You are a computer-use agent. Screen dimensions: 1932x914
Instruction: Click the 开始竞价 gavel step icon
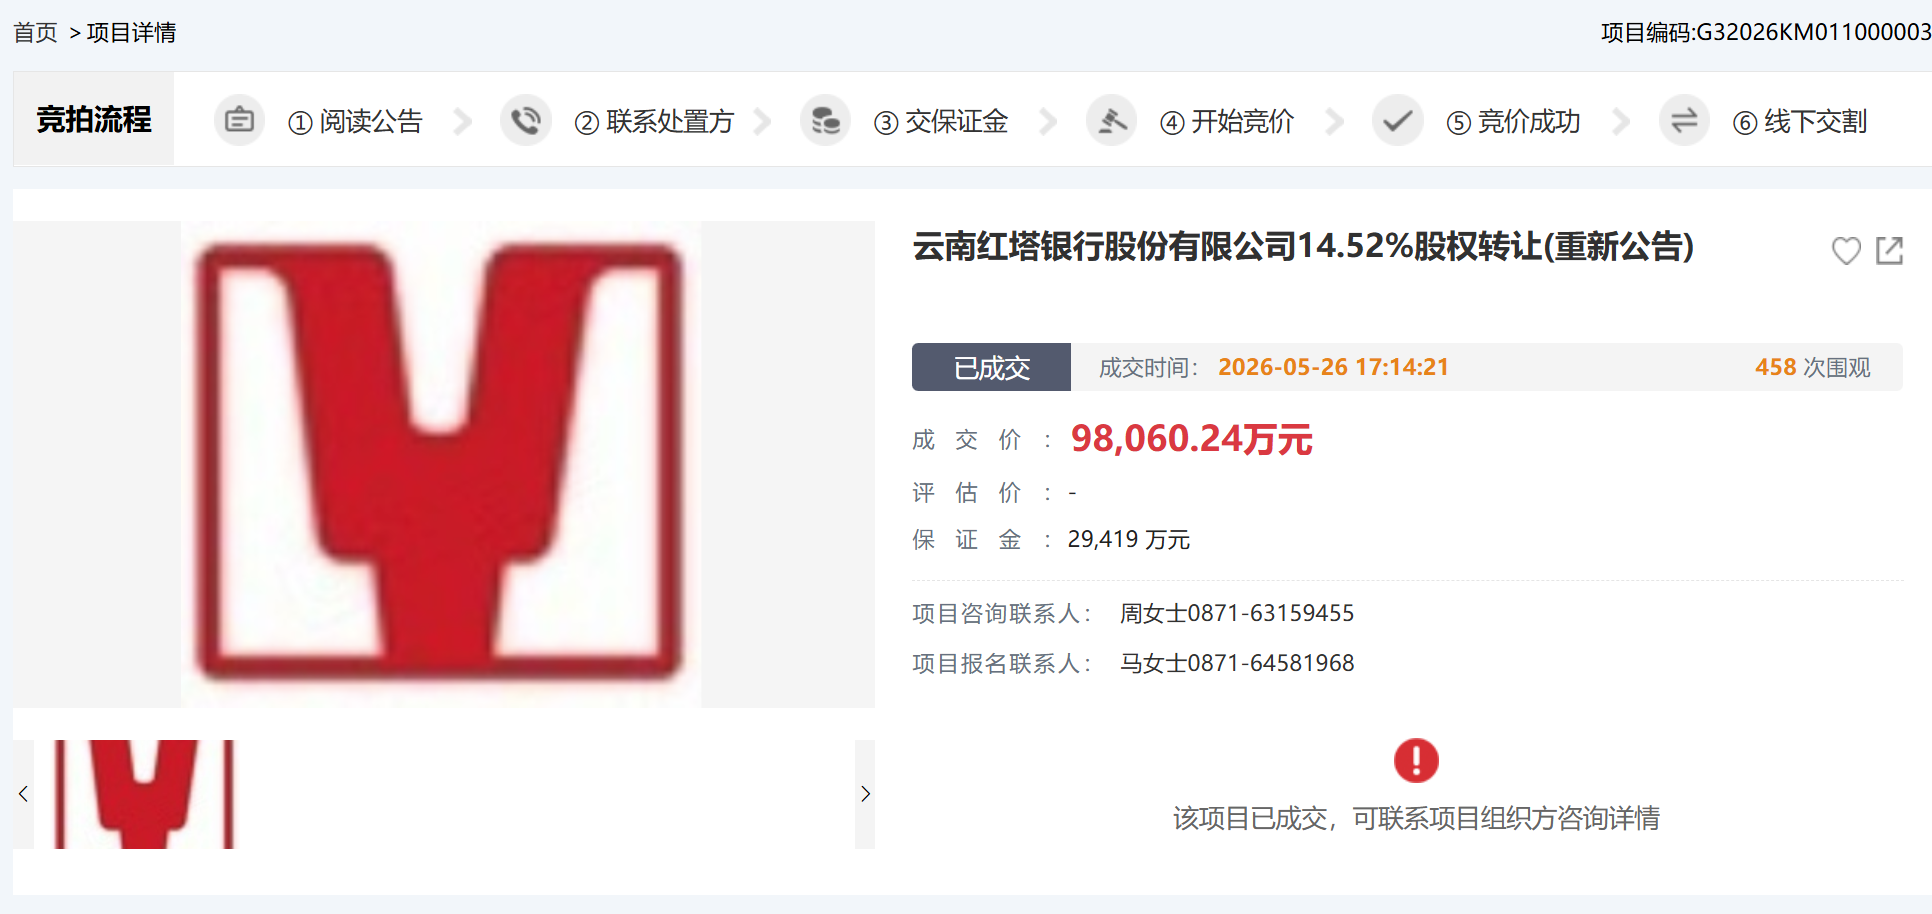coord(1112,121)
